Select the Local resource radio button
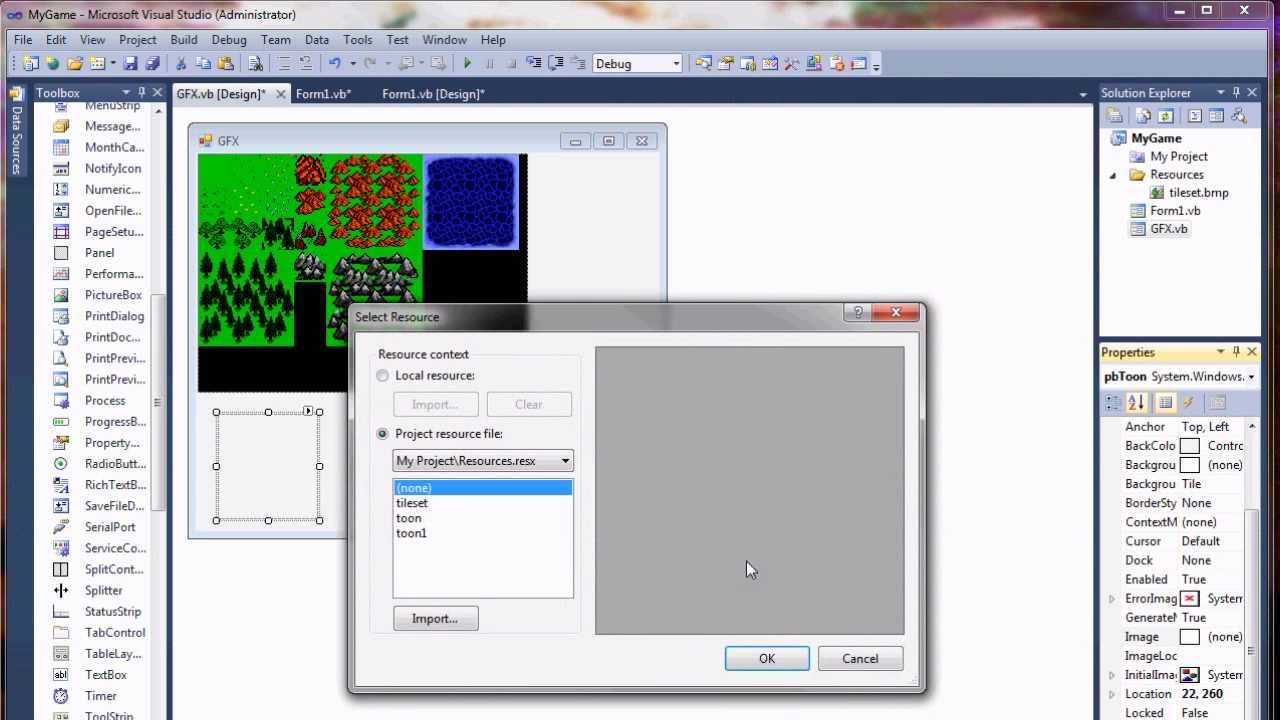1280x720 pixels. tap(383, 376)
